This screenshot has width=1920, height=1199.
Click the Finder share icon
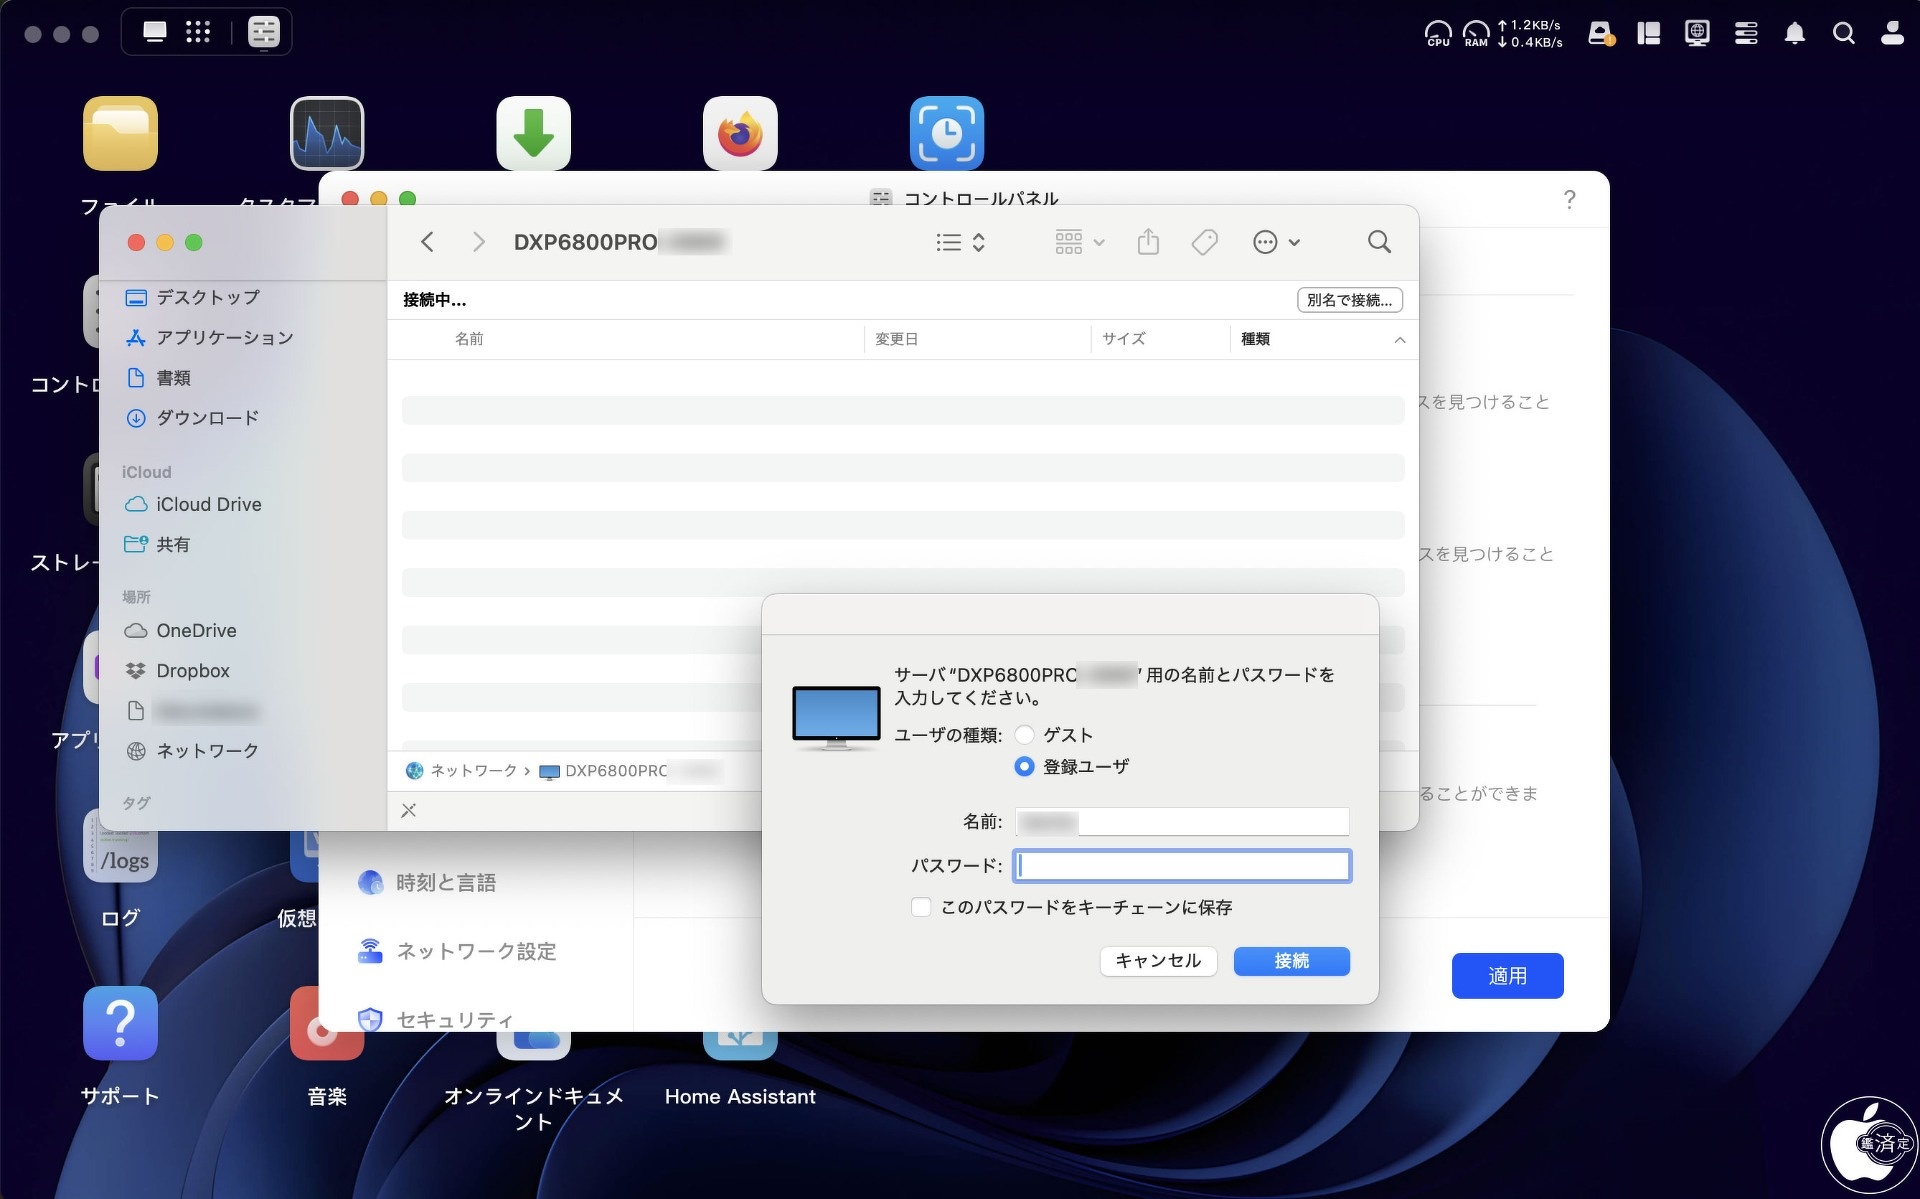1148,242
